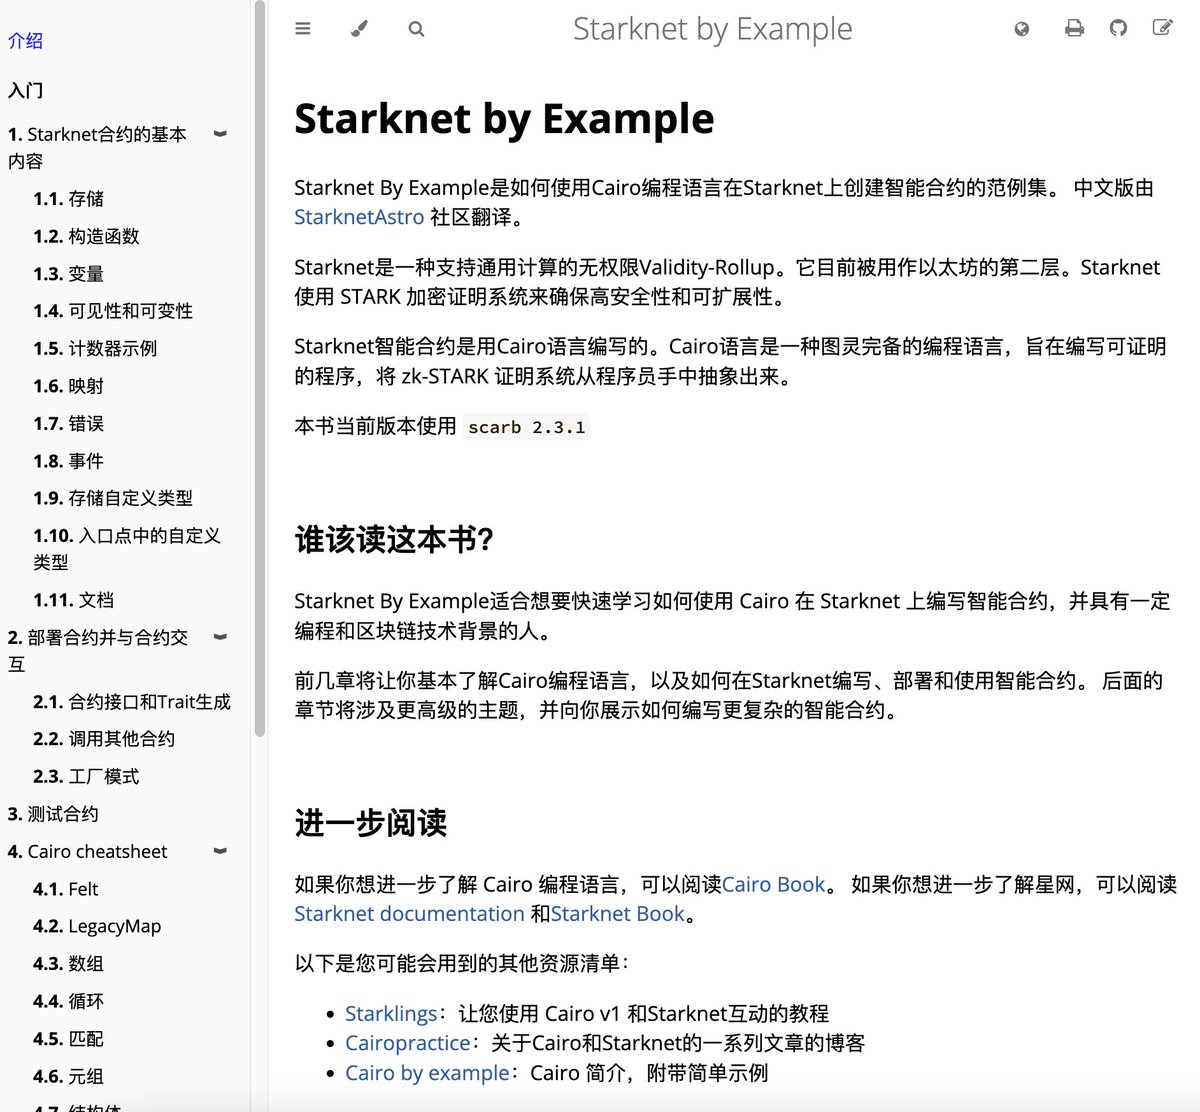Follow the Cairopractice resource link
The image size is (1200, 1112).
tap(408, 1043)
